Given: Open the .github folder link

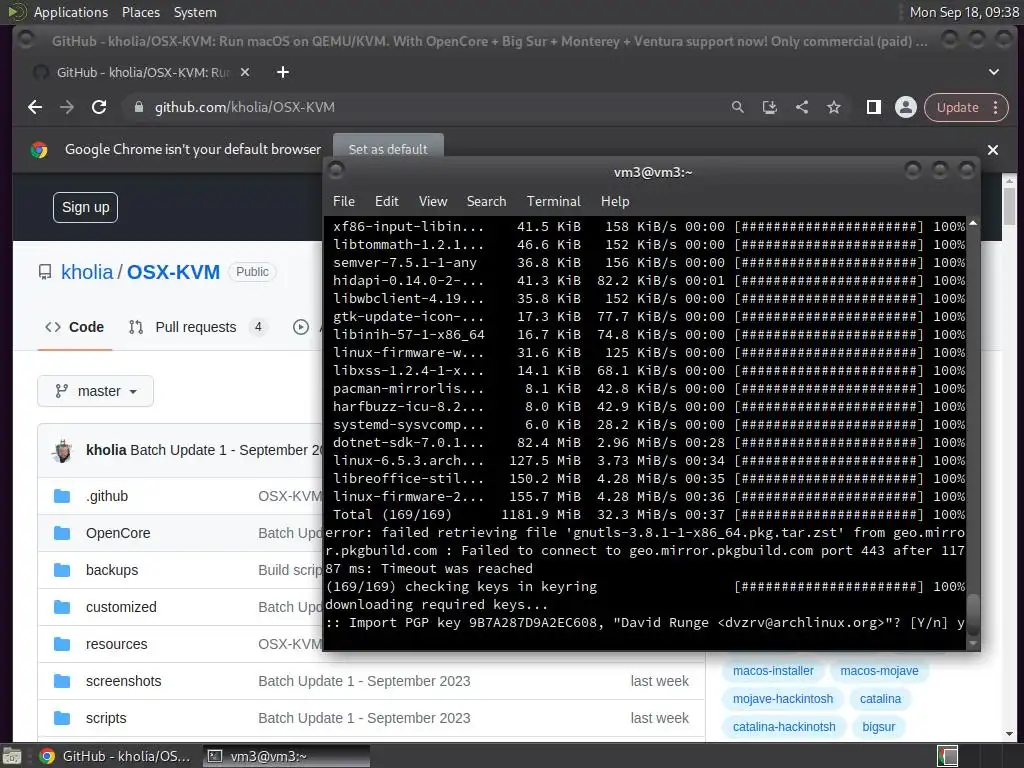Looking at the screenshot, I should pos(107,496).
